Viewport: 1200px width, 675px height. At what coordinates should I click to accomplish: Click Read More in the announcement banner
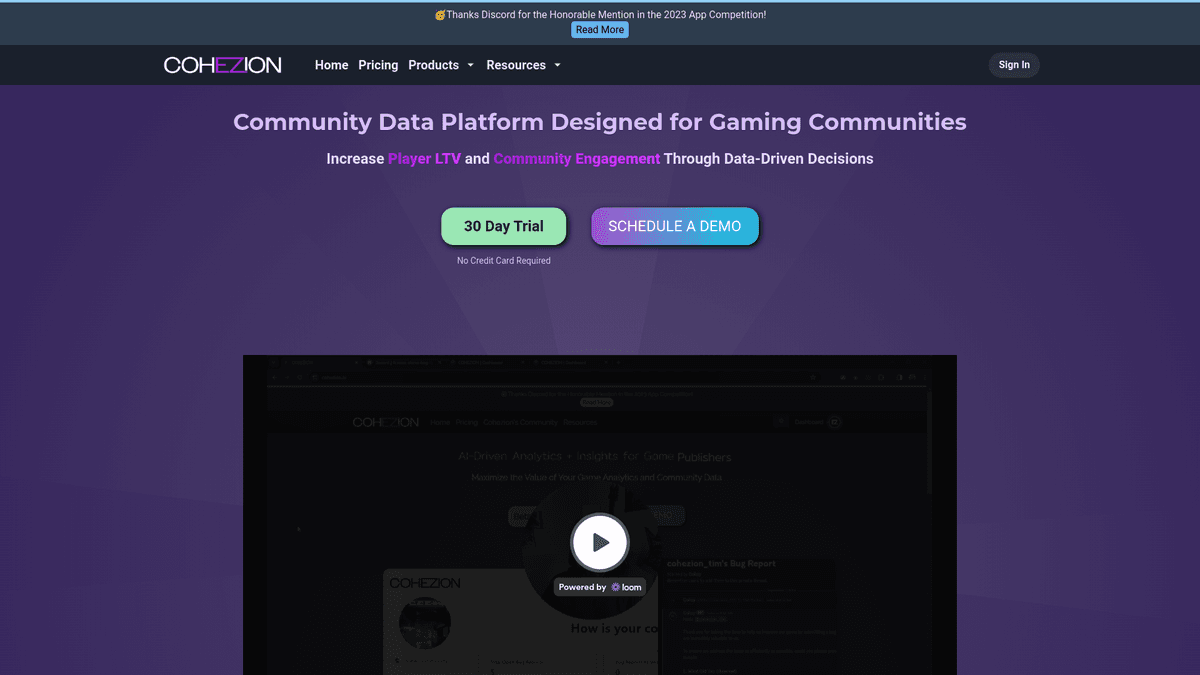(600, 30)
